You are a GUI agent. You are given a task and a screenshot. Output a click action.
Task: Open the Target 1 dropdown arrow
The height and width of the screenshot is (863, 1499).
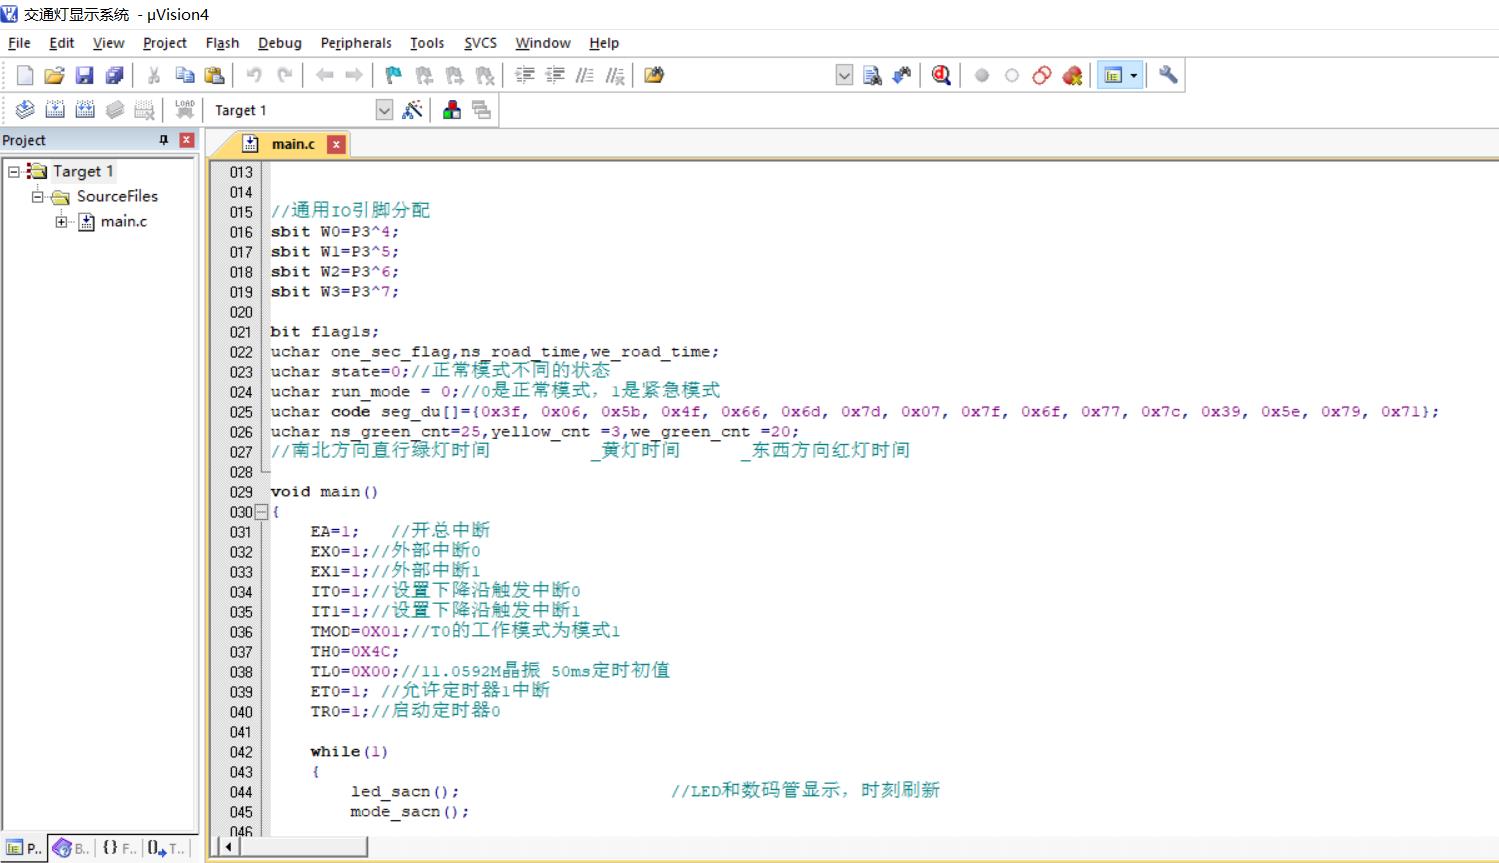click(x=384, y=110)
